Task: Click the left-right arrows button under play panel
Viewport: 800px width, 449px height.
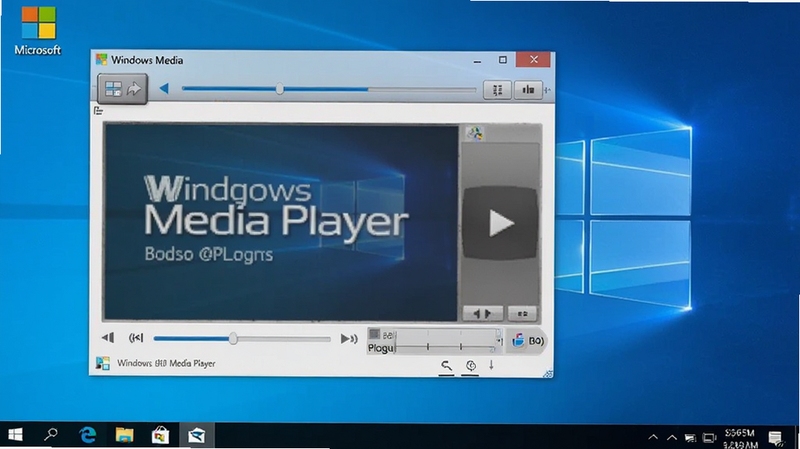Action: point(482,313)
